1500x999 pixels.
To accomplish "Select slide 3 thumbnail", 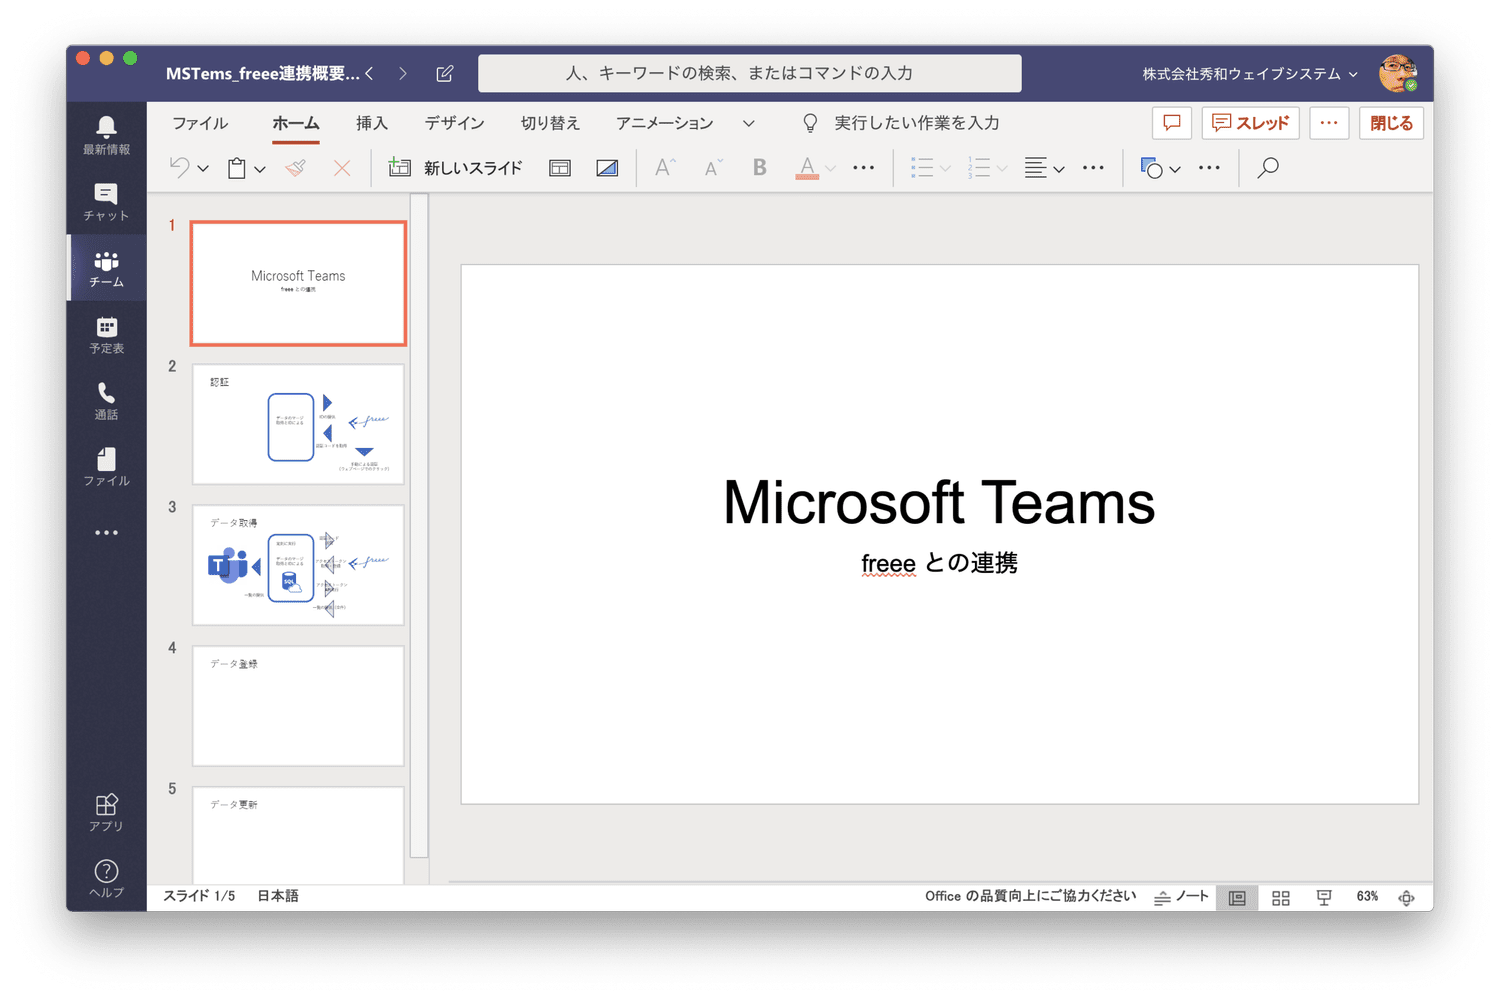I will pyautogui.click(x=298, y=565).
